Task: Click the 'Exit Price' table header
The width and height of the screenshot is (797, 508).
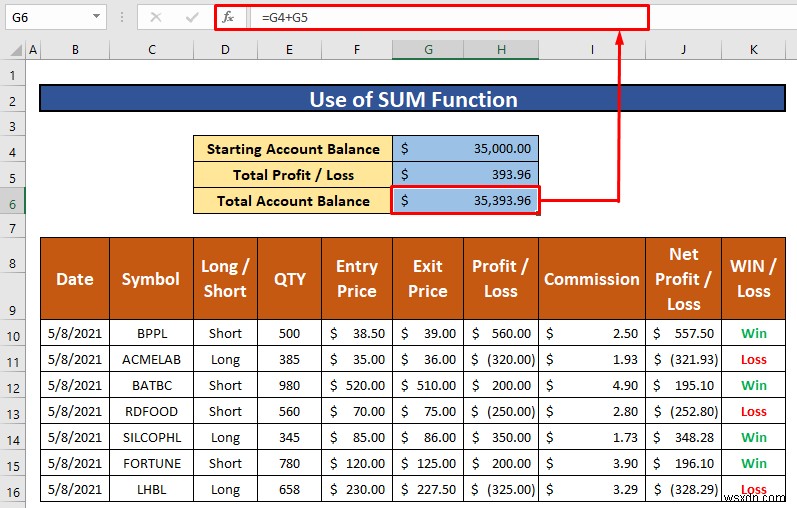Action: (x=428, y=279)
